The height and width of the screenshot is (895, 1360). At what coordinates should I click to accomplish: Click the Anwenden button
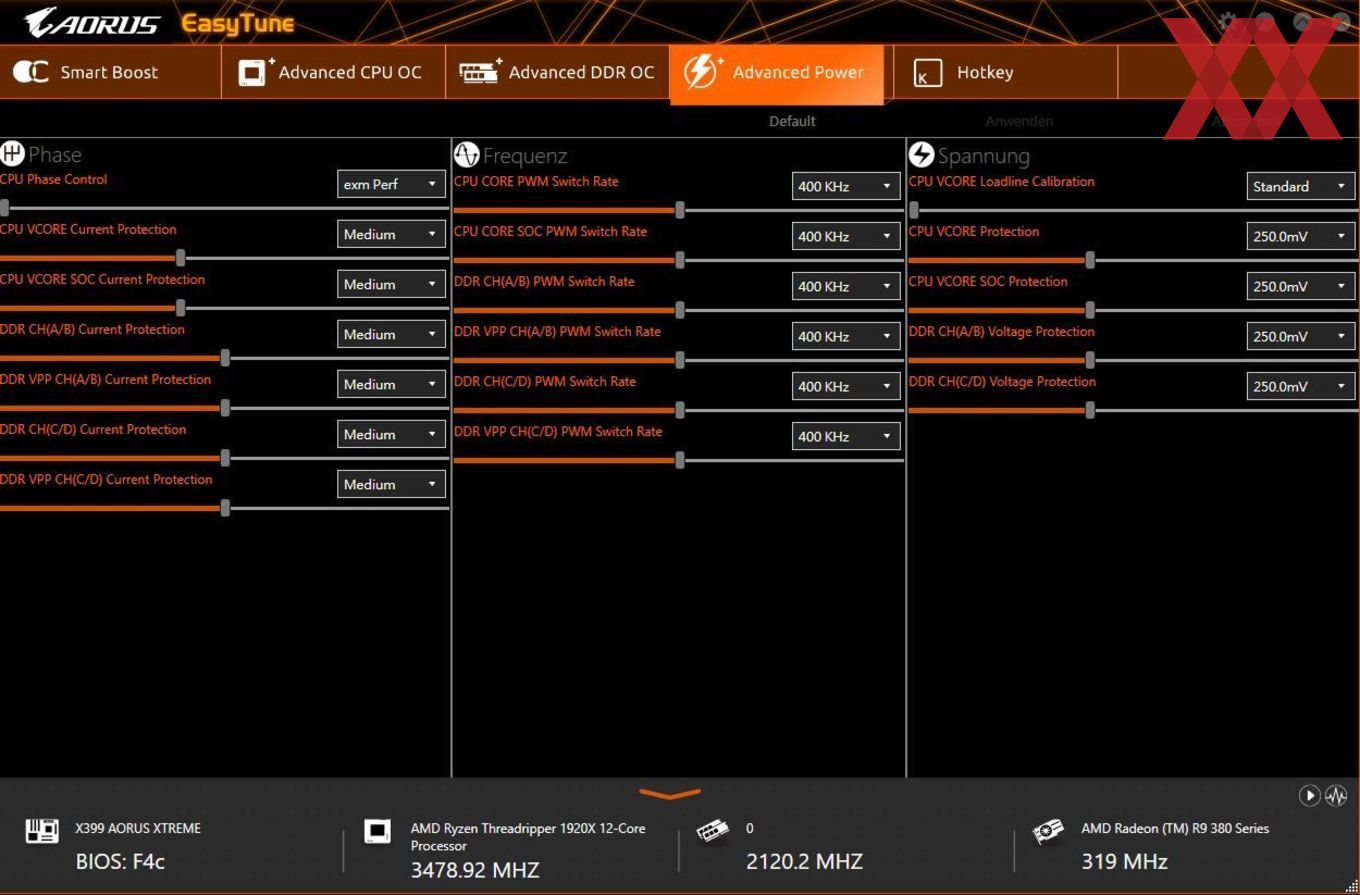(x=1019, y=121)
